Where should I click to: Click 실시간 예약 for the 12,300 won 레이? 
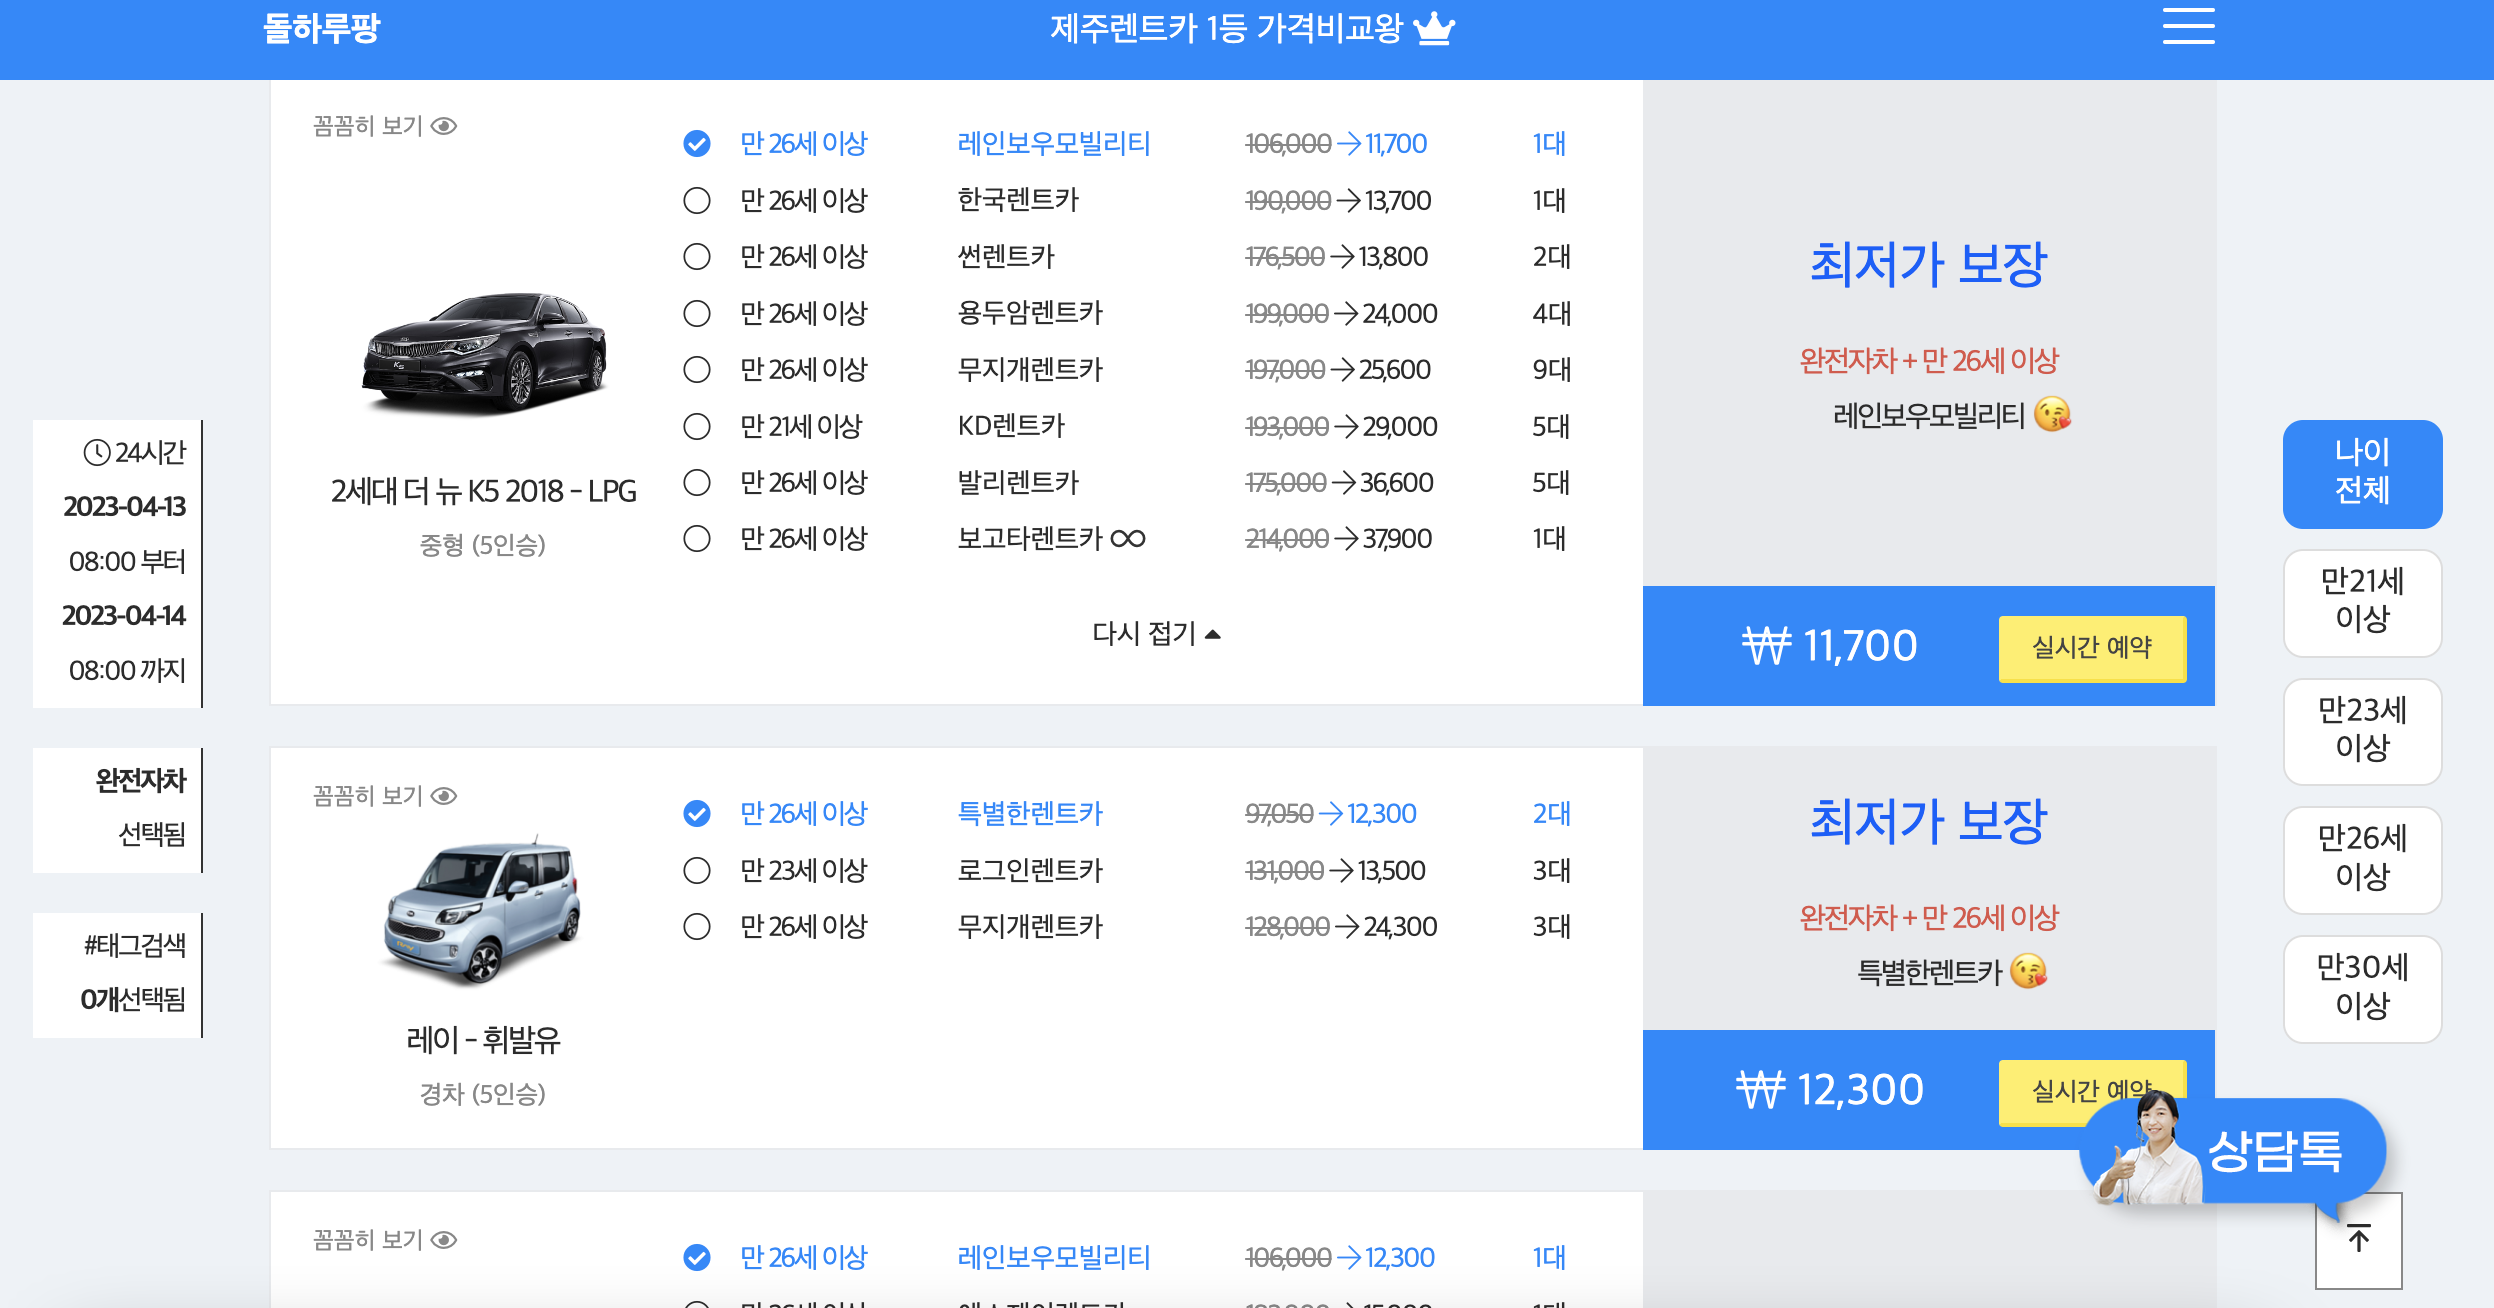pyautogui.click(x=2094, y=1090)
